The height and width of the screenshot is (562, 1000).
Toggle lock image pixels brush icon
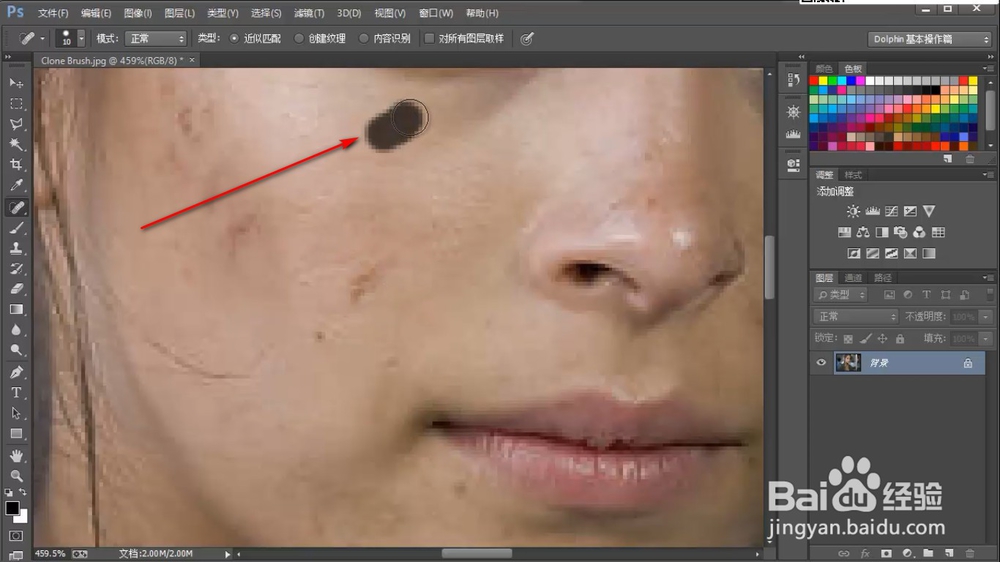(x=865, y=339)
